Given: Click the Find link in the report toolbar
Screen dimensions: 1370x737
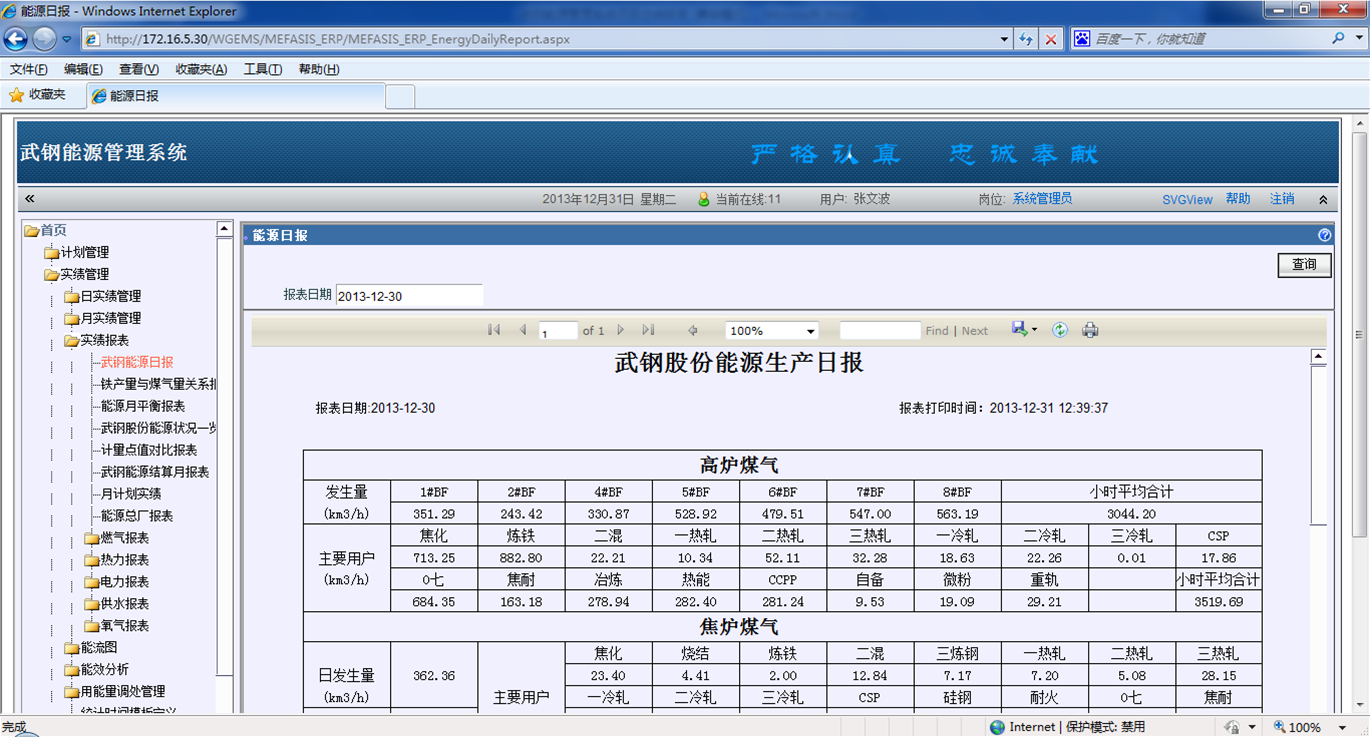Looking at the screenshot, I should point(937,331).
